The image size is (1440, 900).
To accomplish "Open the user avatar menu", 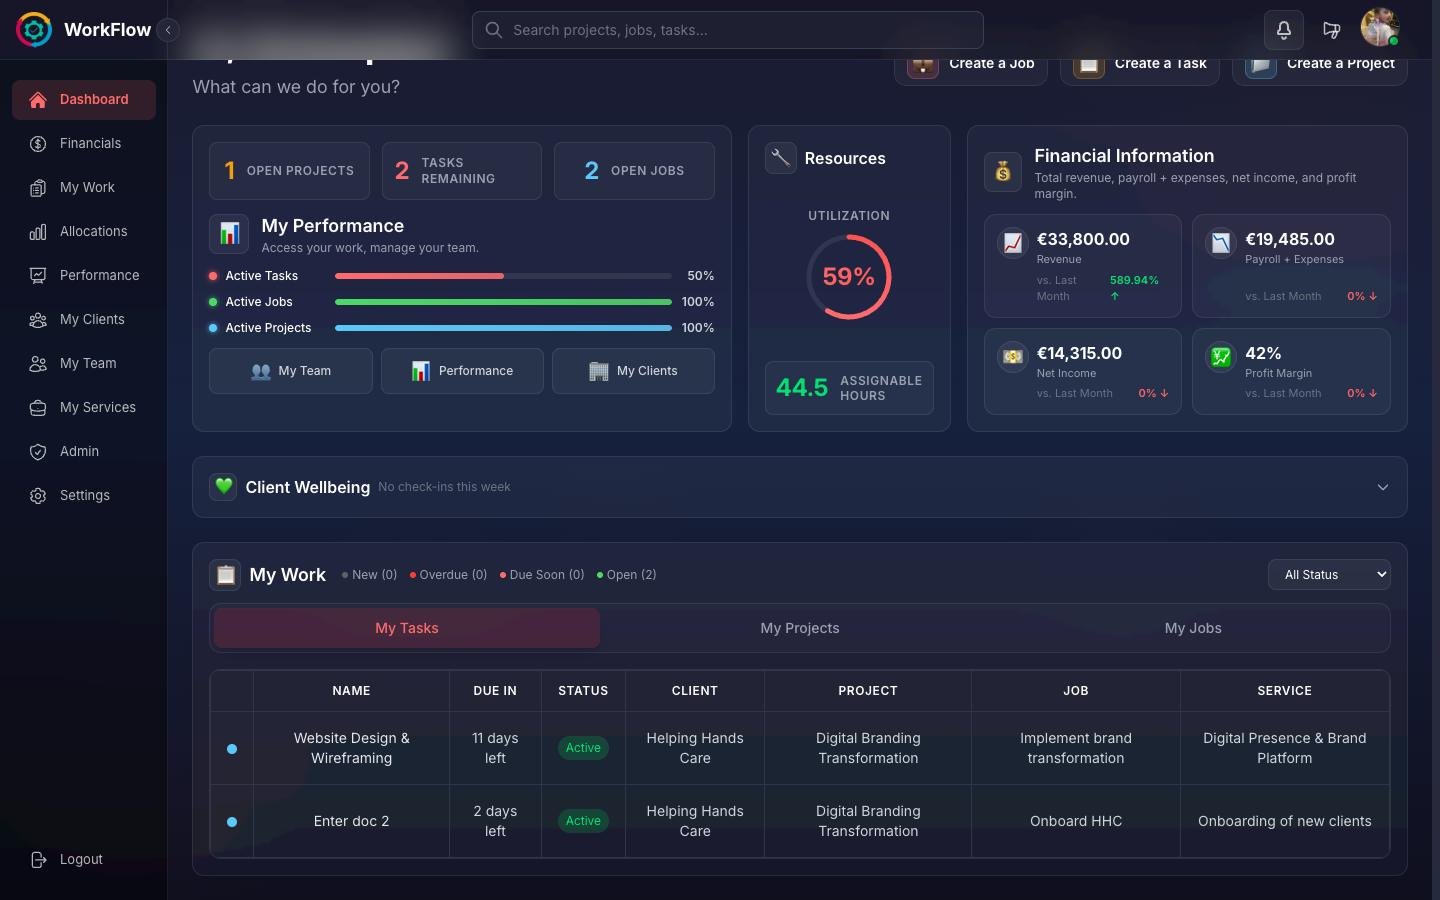I will [1379, 28].
